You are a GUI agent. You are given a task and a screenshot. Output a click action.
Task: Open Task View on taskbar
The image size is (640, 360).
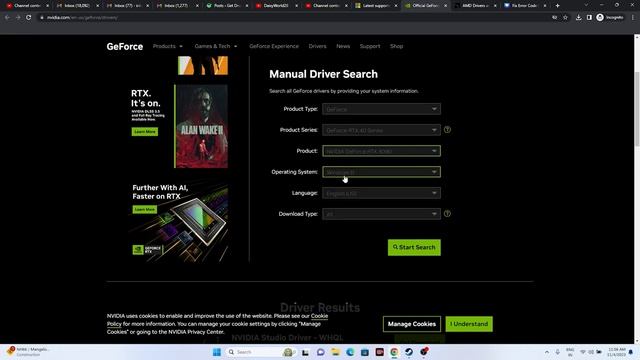(305, 352)
